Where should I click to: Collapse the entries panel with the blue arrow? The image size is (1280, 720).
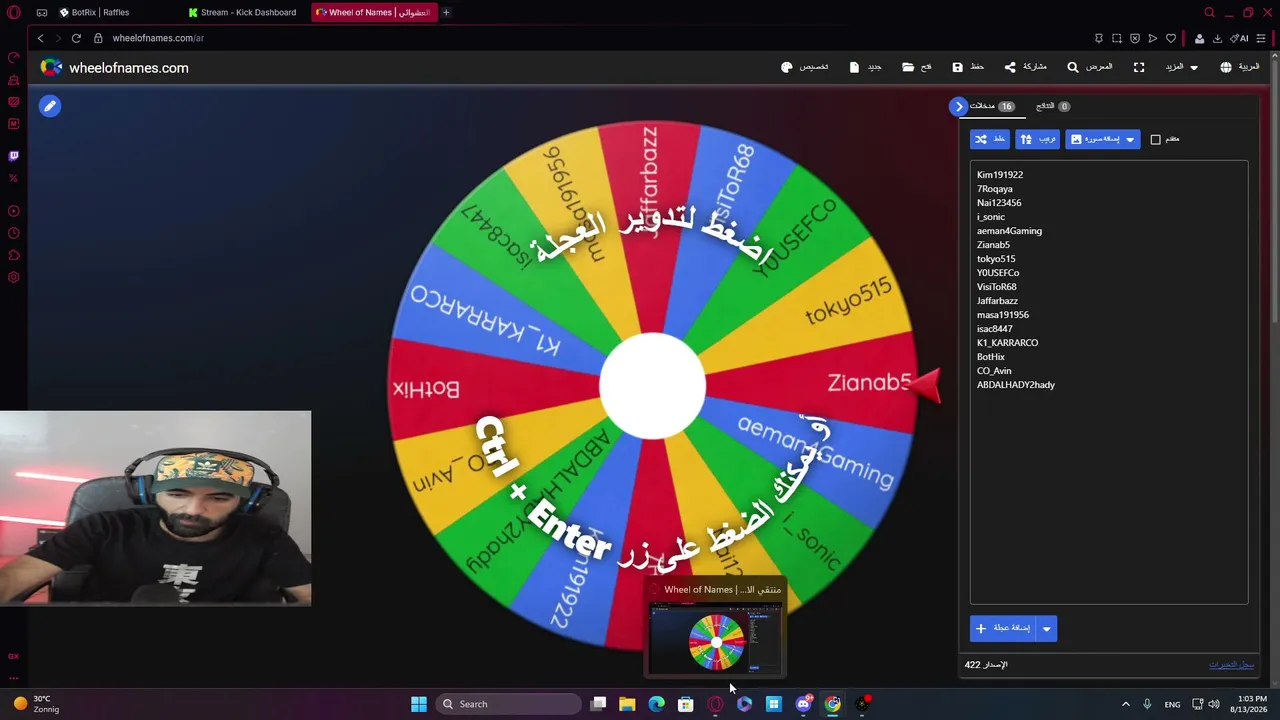point(959,106)
